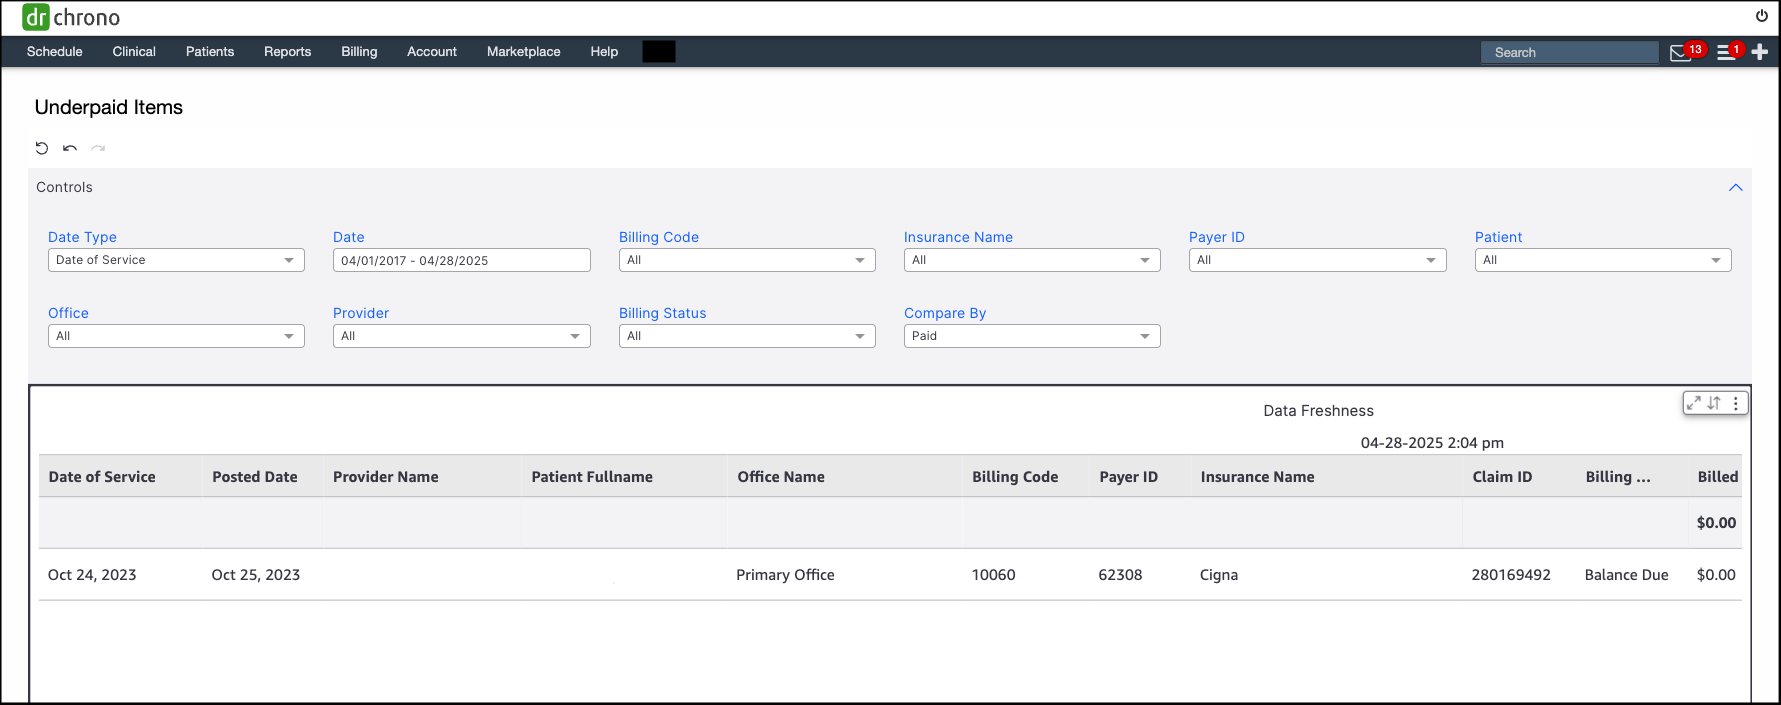Click the Oct 25, 2023 cell
This screenshot has width=1781, height=705.
(x=256, y=575)
